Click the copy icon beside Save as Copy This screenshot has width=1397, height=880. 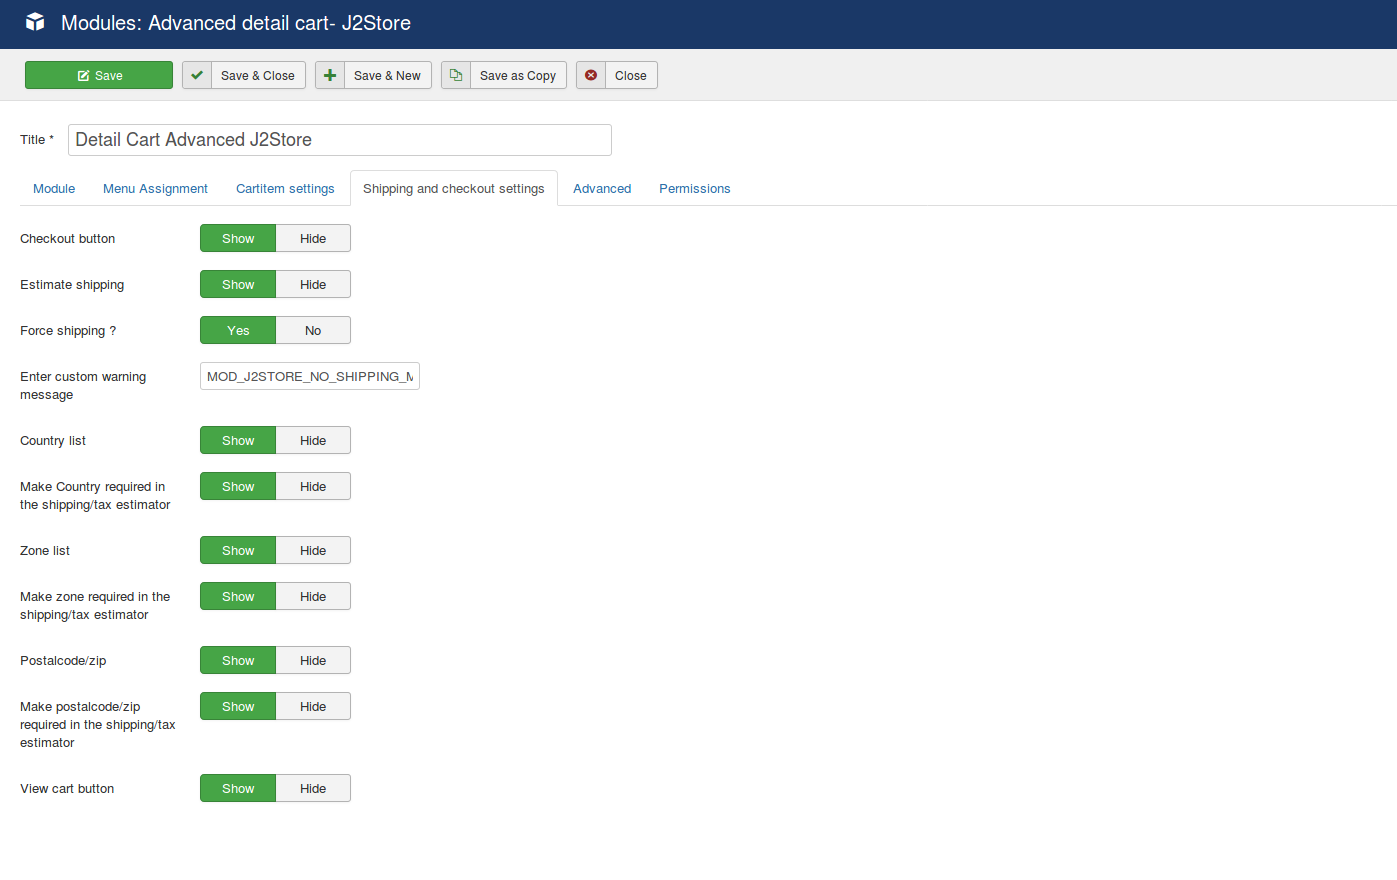(456, 75)
